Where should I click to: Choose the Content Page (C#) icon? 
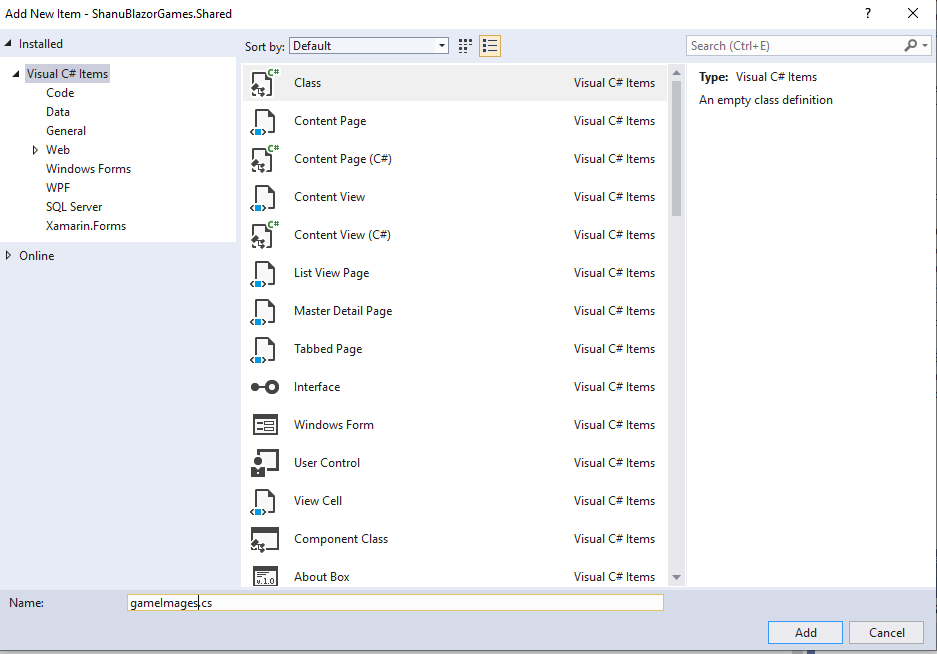pyautogui.click(x=265, y=158)
